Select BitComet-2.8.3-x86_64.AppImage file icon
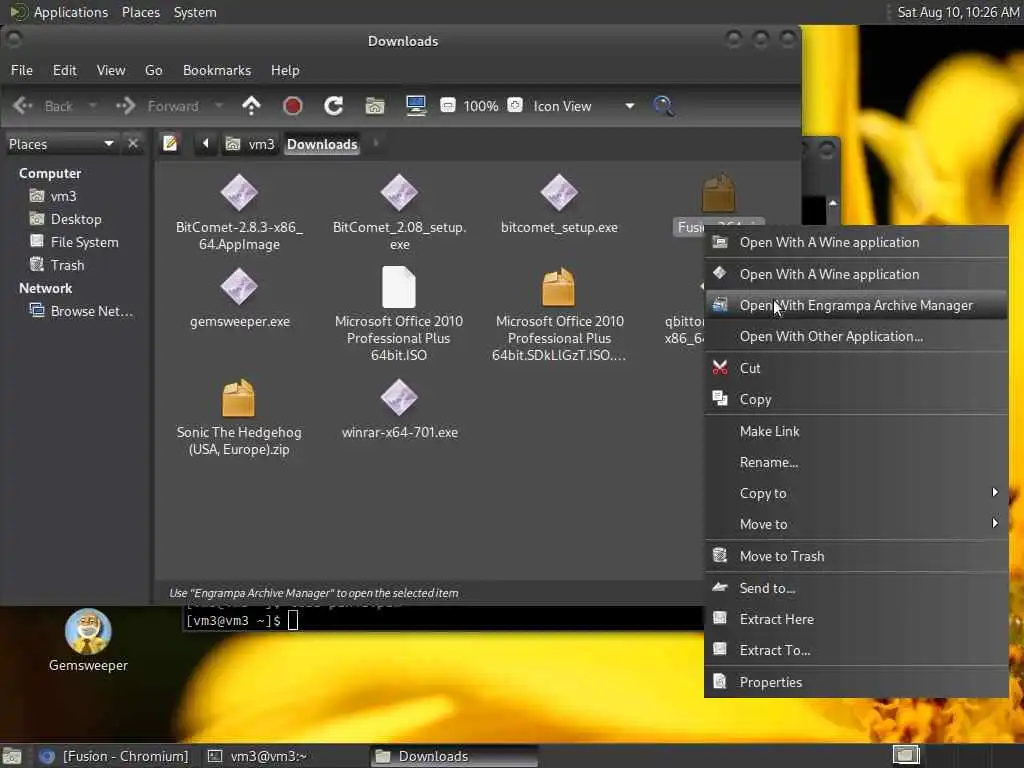The image size is (1024, 768). click(239, 193)
